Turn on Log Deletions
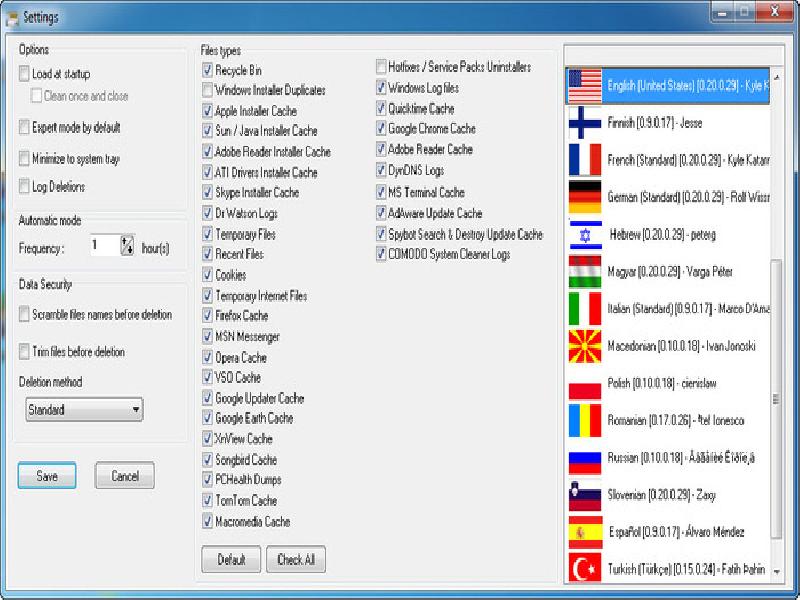Screen dimensions: 800x600 pyautogui.click(x=24, y=186)
